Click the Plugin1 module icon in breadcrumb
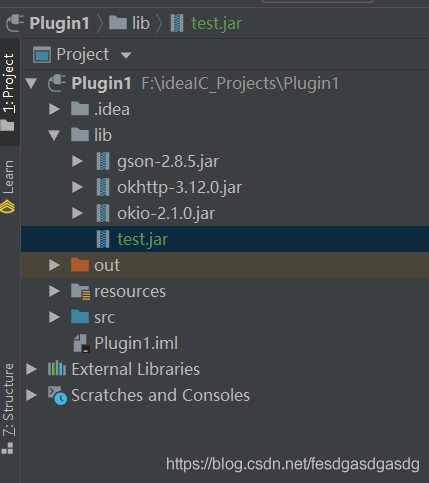Viewport: 429px width, 483px height. click(15, 23)
